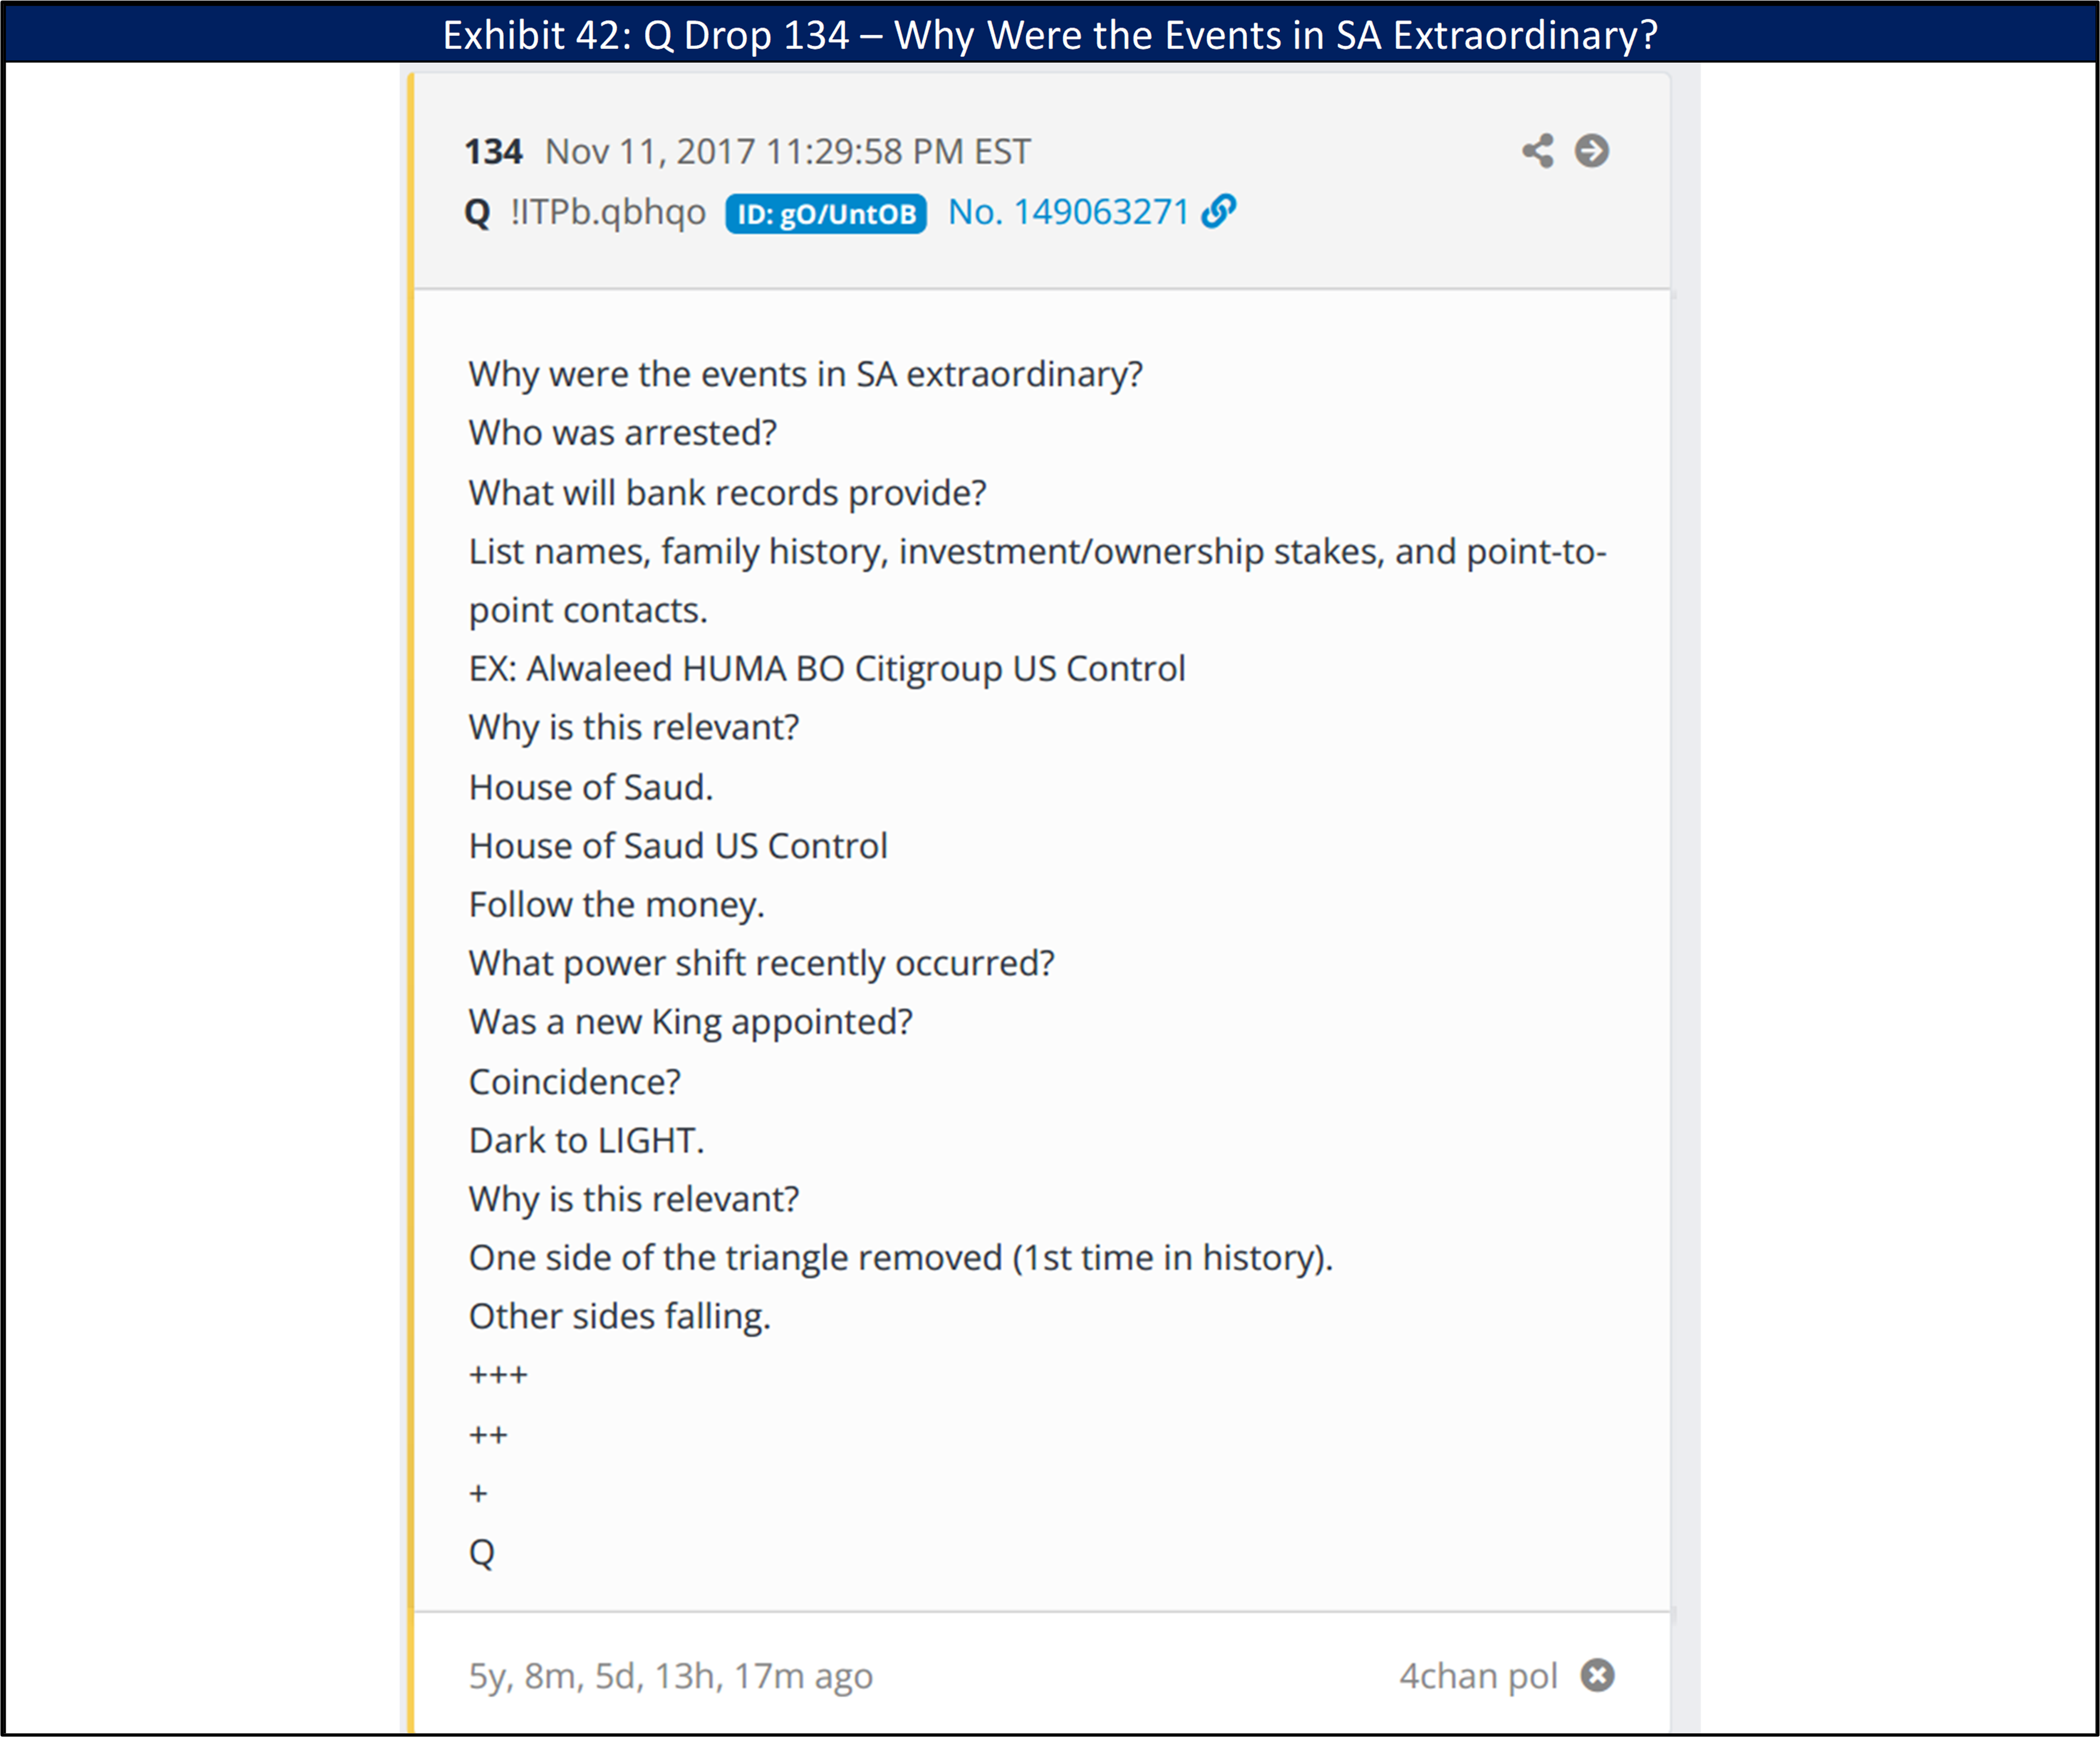Click the 'EX: Alwaleed HUMA BO Citigroup' line

(826, 669)
